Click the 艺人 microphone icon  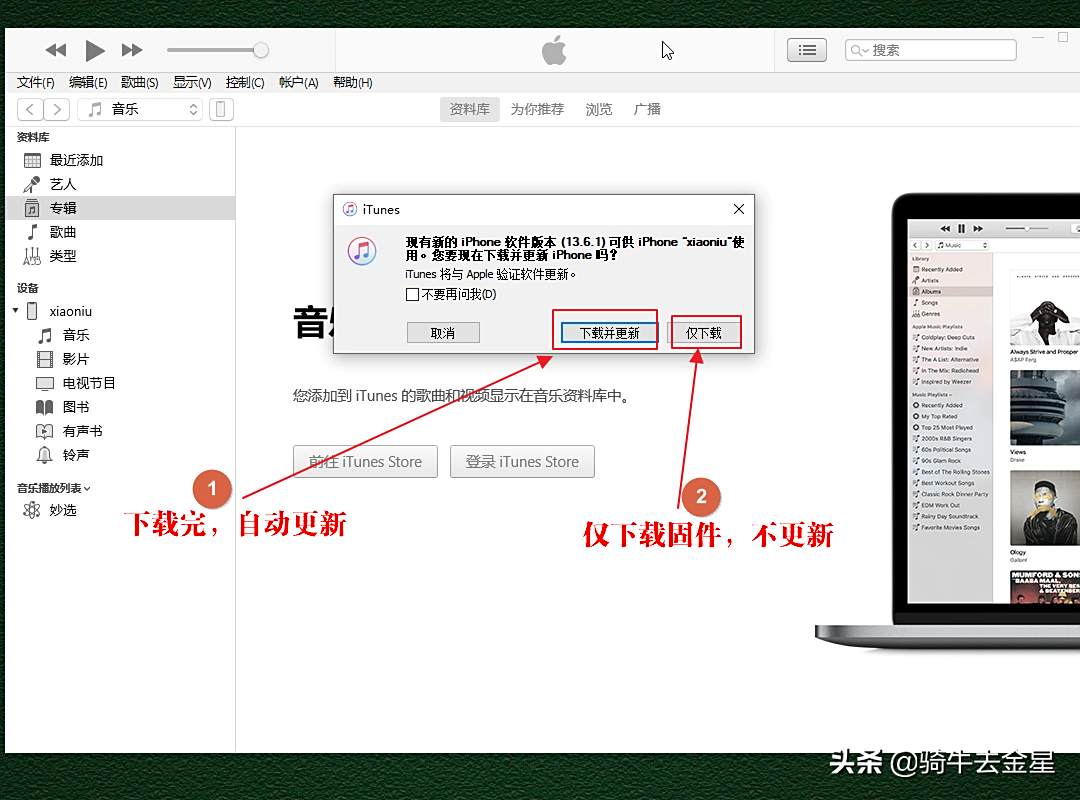coord(32,185)
